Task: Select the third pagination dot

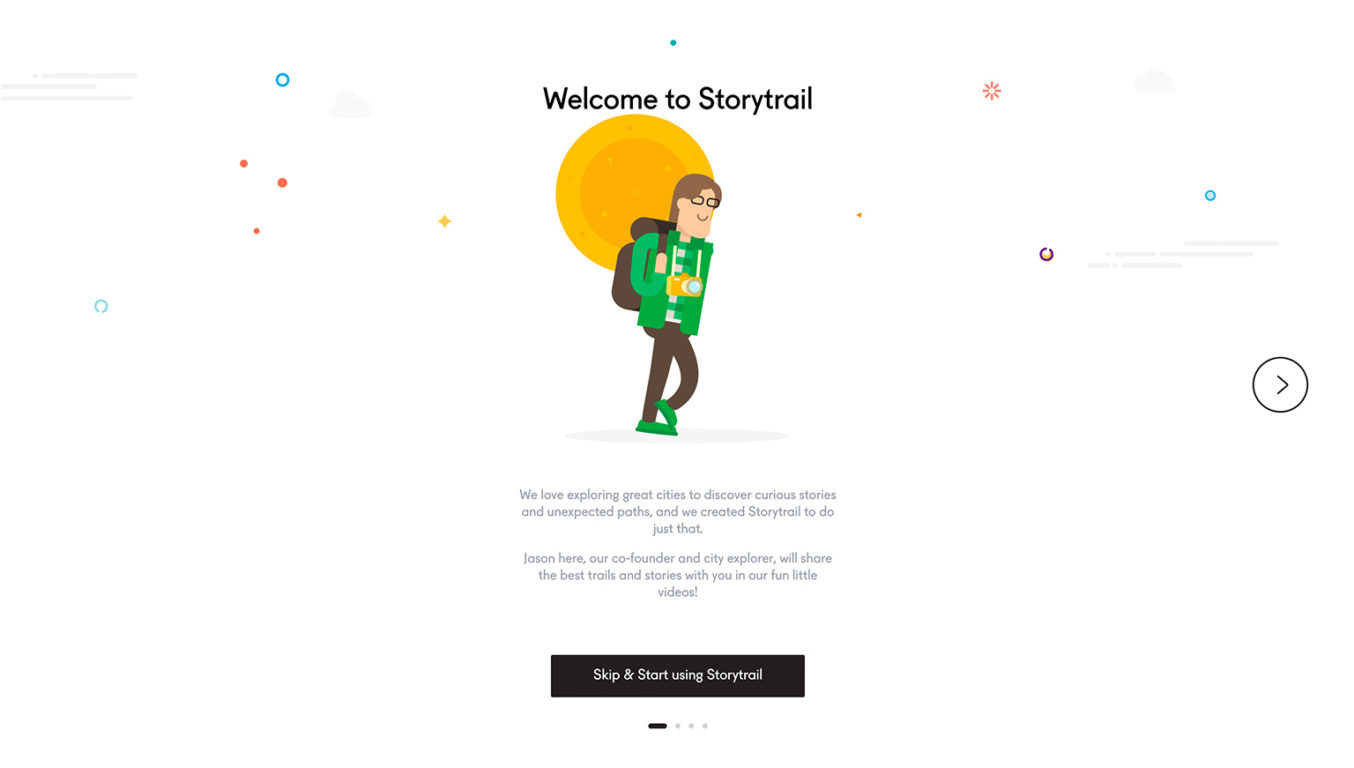Action: (691, 726)
